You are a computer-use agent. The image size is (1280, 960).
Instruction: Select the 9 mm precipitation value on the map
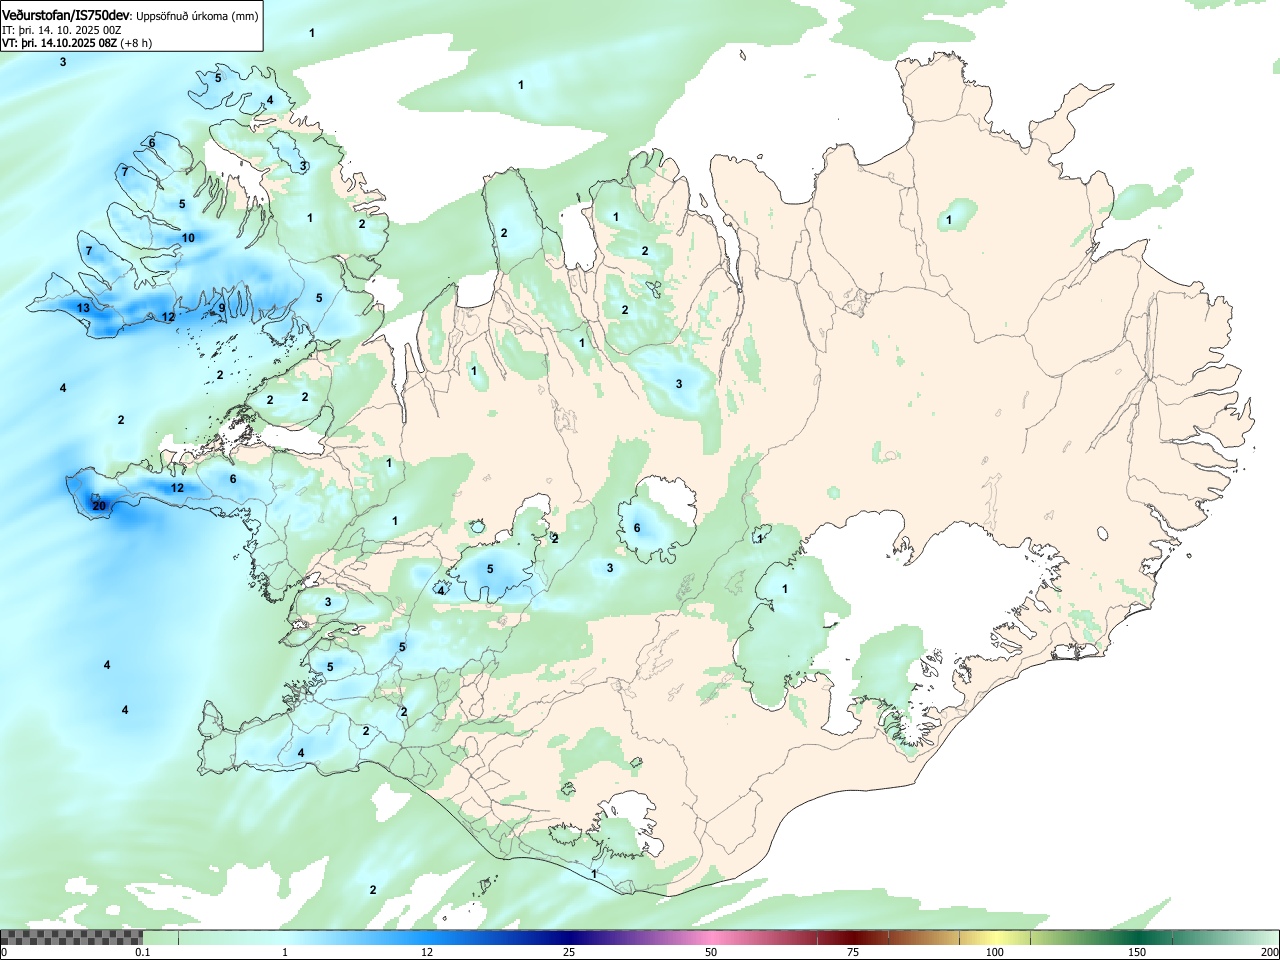222,308
